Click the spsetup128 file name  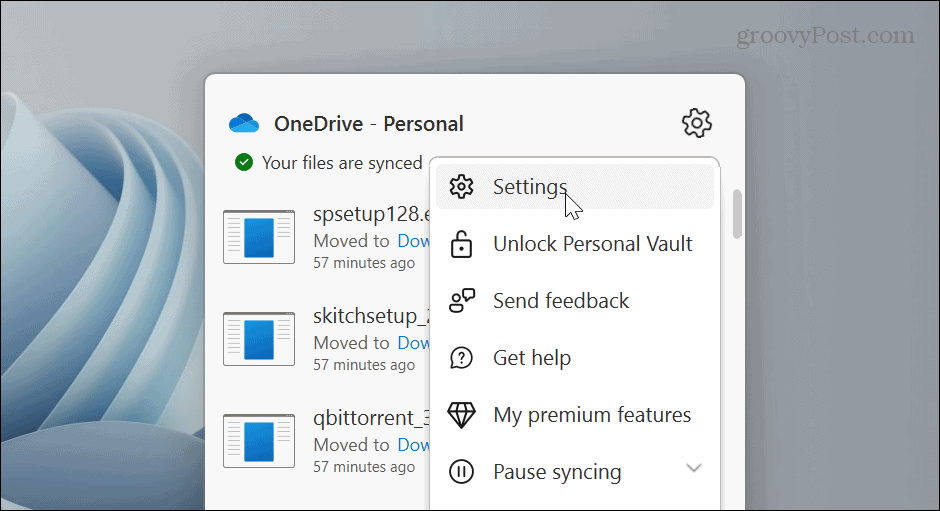coord(371,214)
